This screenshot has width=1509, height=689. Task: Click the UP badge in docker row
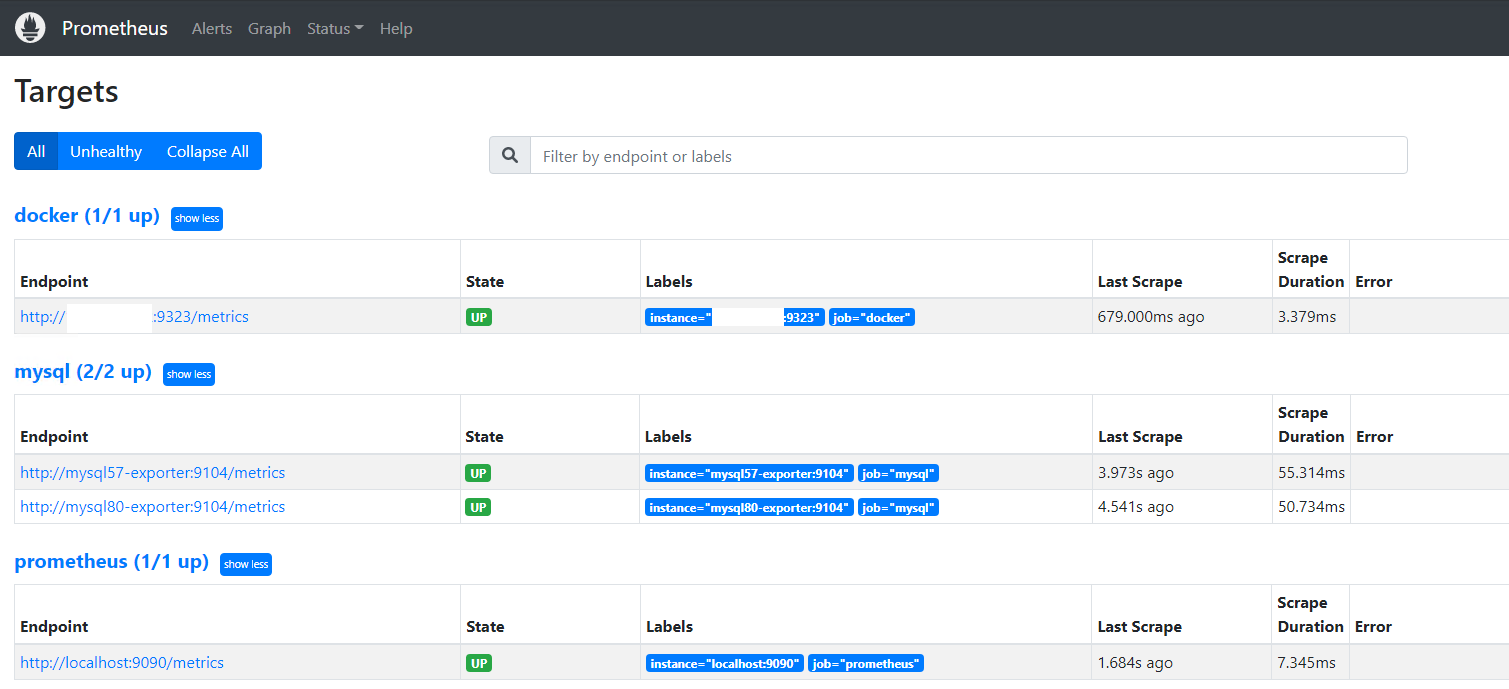pyautogui.click(x=479, y=317)
